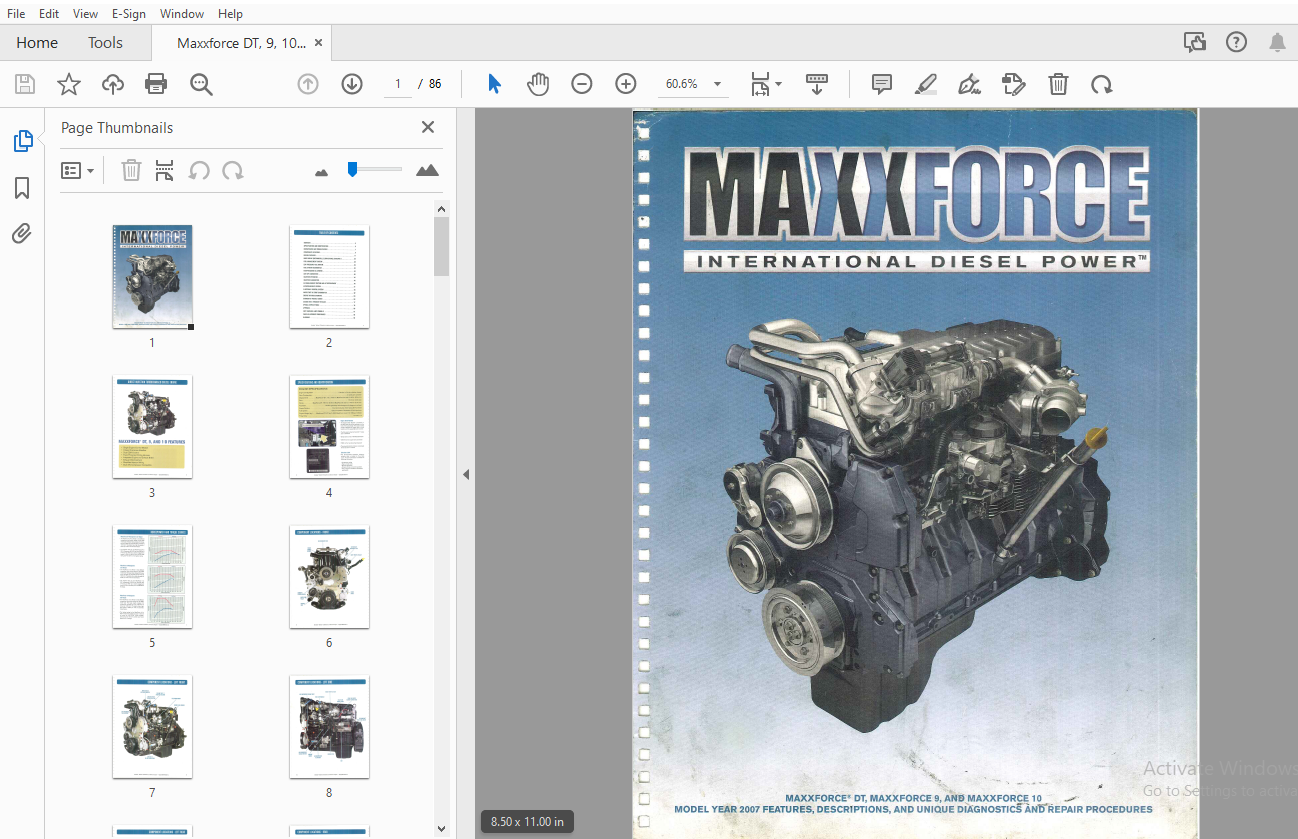Click the thumbnails panel scrollbar thumb
The height and width of the screenshot is (839, 1298).
point(442,247)
